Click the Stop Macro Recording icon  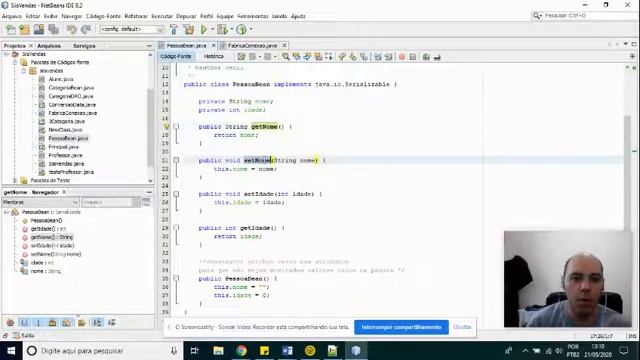413,57
